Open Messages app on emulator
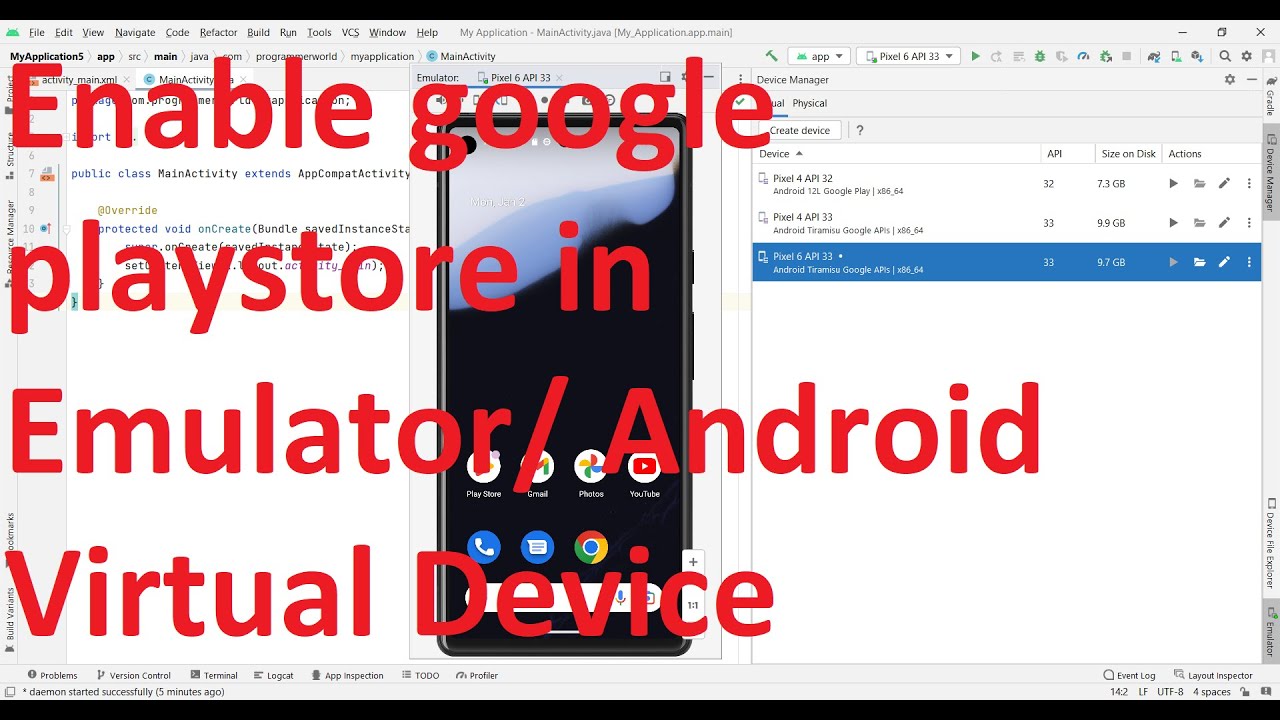This screenshot has height=720, width=1280. 537,547
